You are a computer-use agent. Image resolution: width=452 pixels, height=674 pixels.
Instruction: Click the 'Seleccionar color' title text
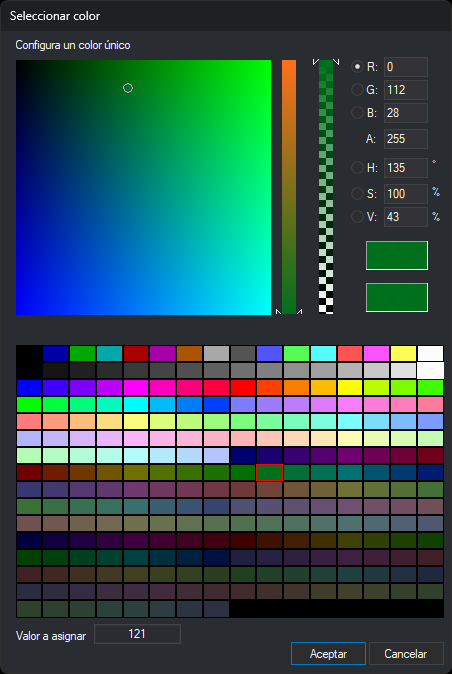tap(55, 16)
